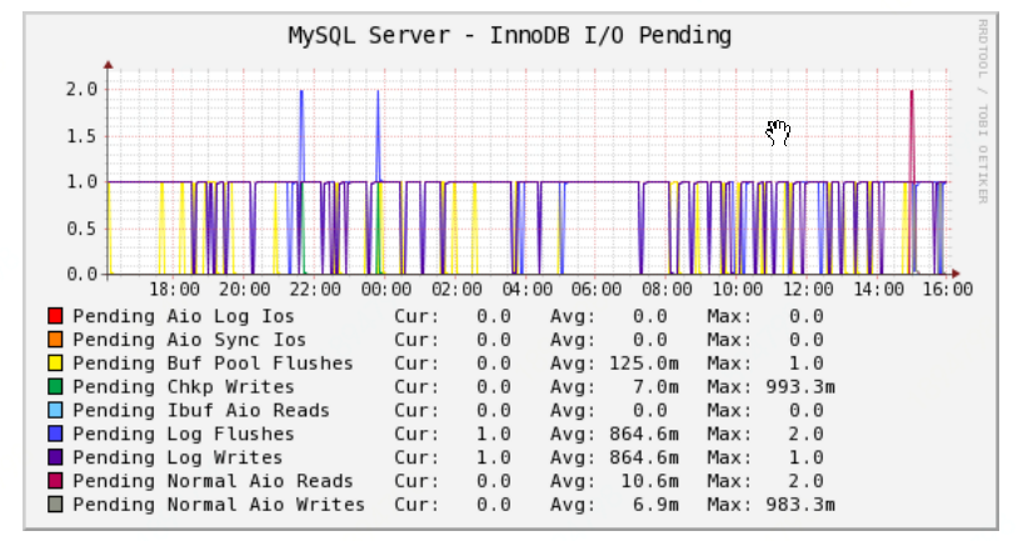
Task: Select the 'Pending Normal Aio Writes' legend label
Action: pyautogui.click(x=219, y=505)
